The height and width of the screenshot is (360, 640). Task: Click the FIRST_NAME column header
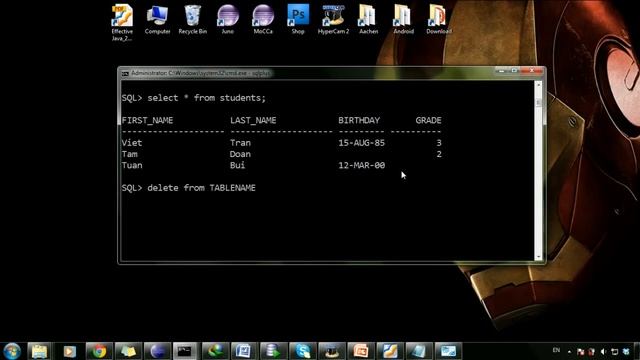[x=147, y=120]
